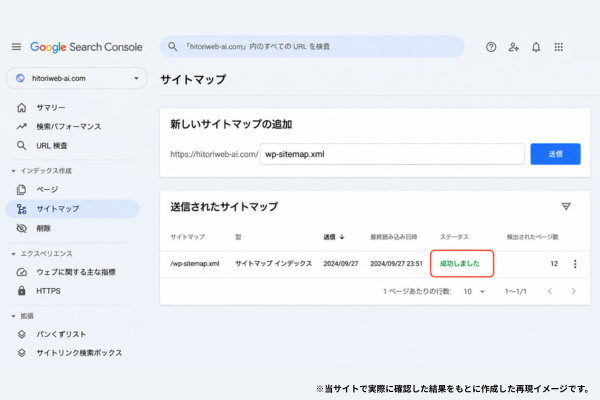The height and width of the screenshot is (400, 600).
Task: Click the gauge icon for ウェブに関する主な指標
Action: (x=21, y=272)
